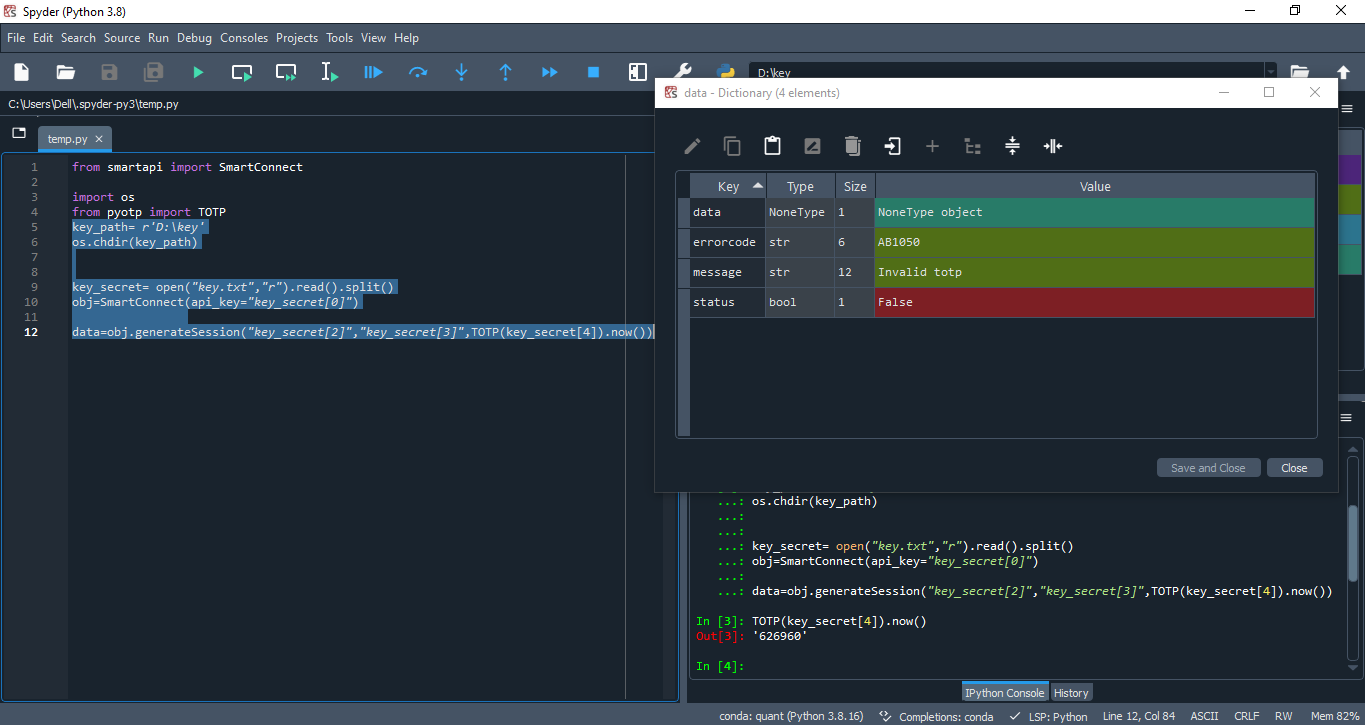Viewport: 1365px width, 725px height.
Task: Run current cell toolbar icon
Action: pos(242,72)
